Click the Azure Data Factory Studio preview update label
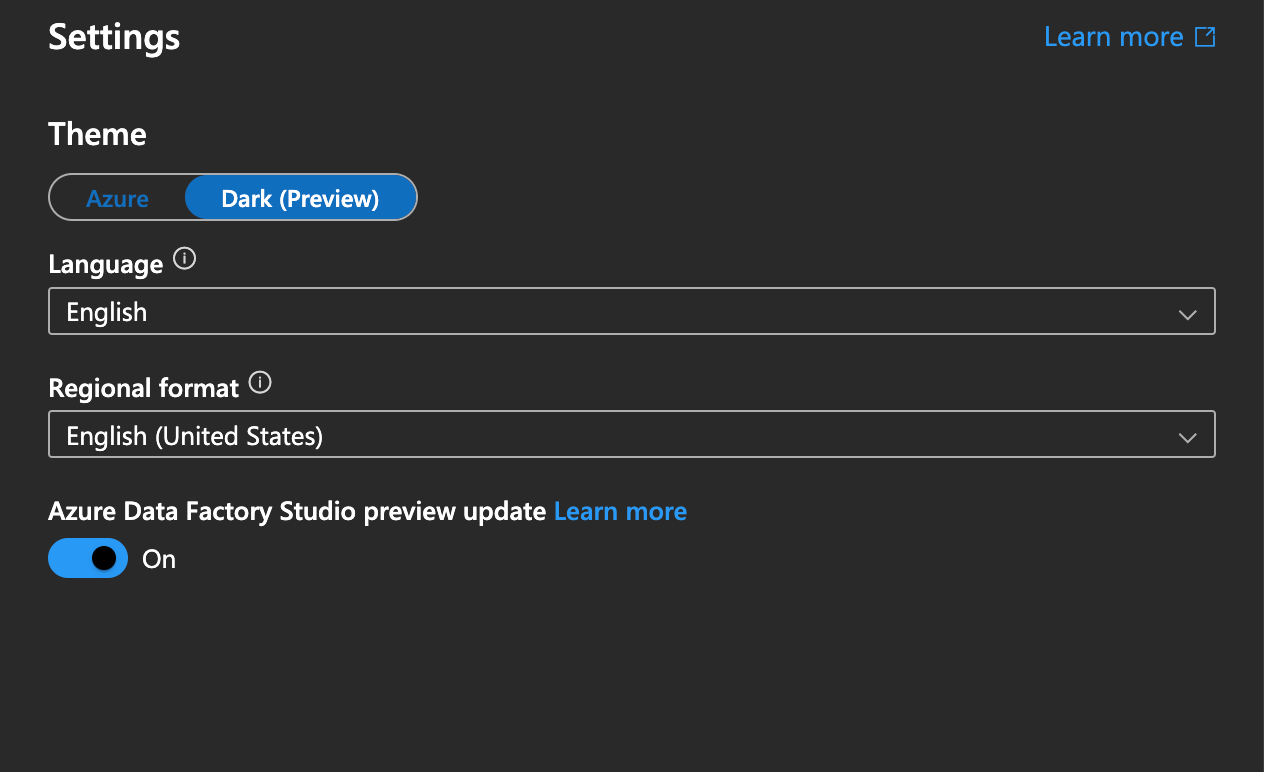 pos(297,511)
